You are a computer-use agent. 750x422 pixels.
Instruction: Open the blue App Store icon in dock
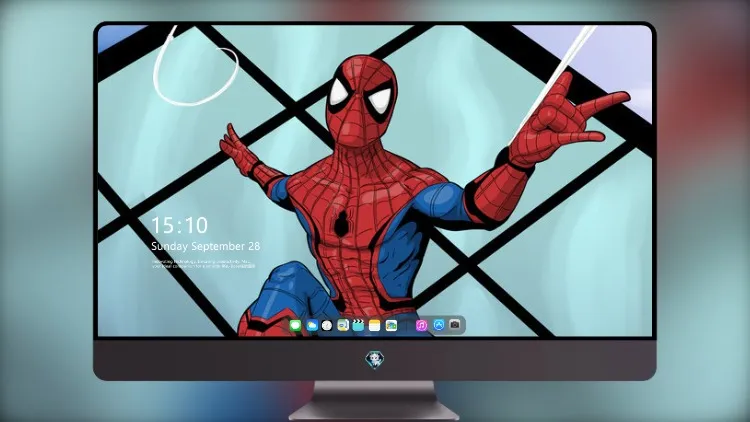[439, 325]
